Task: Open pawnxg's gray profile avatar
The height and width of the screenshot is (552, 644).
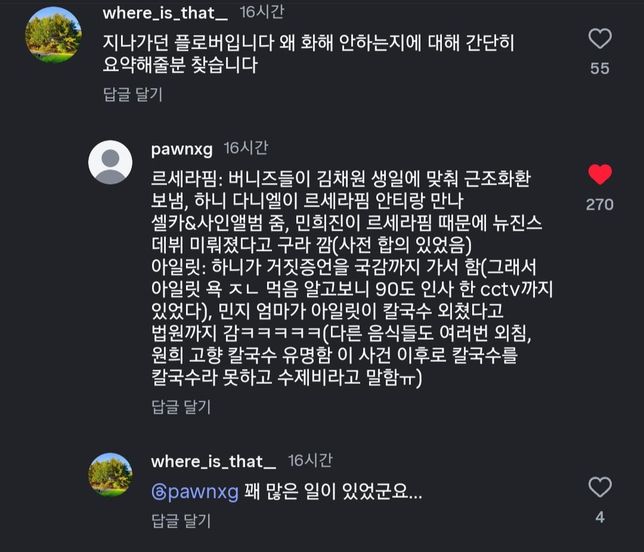Action: [110, 162]
